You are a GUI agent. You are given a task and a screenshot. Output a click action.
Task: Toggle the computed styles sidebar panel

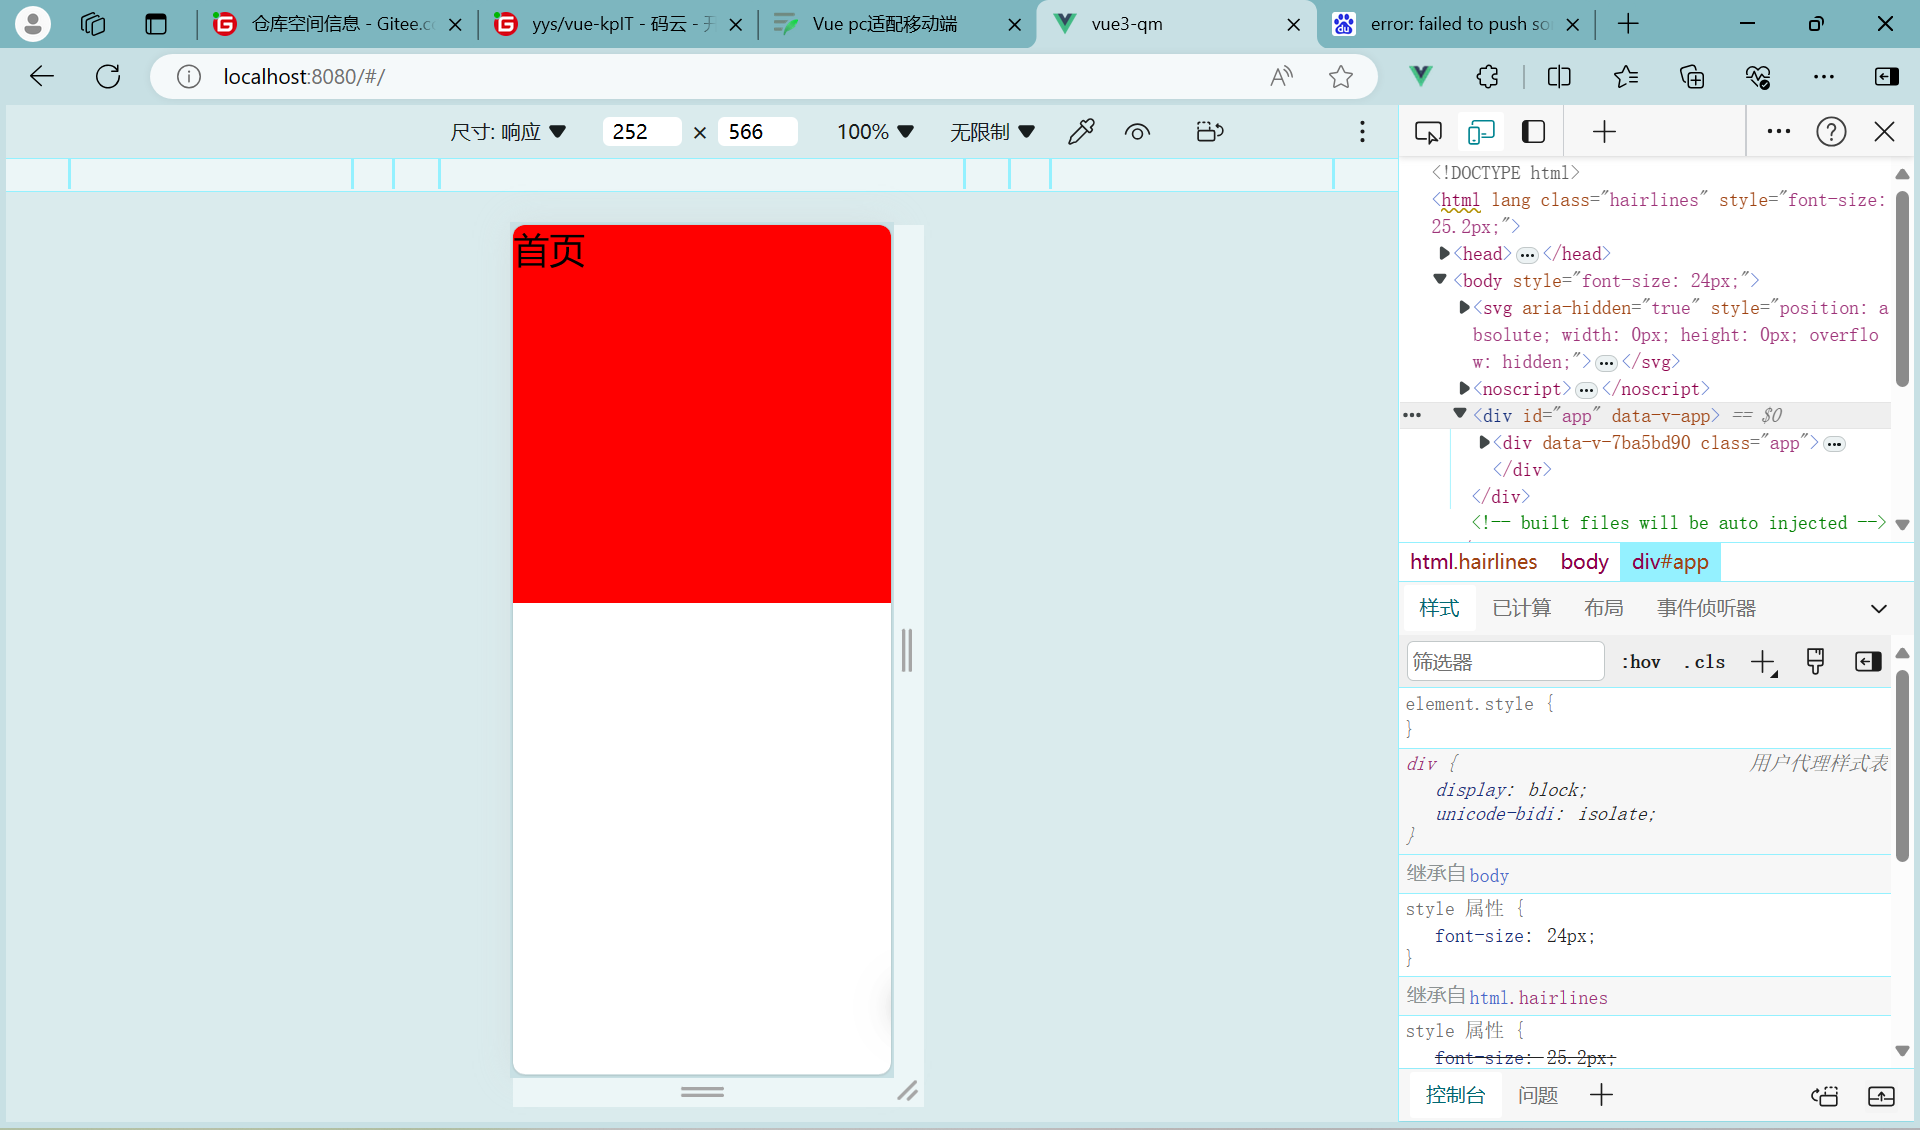1867,661
